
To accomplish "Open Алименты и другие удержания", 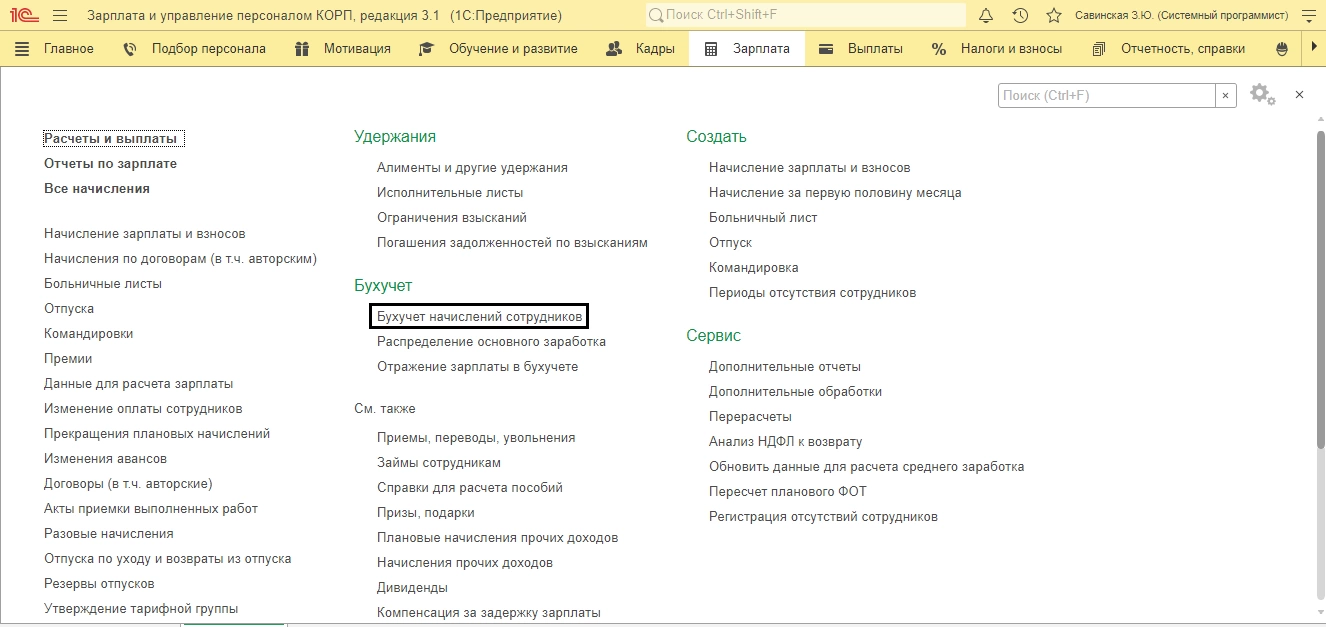I will click(472, 168).
